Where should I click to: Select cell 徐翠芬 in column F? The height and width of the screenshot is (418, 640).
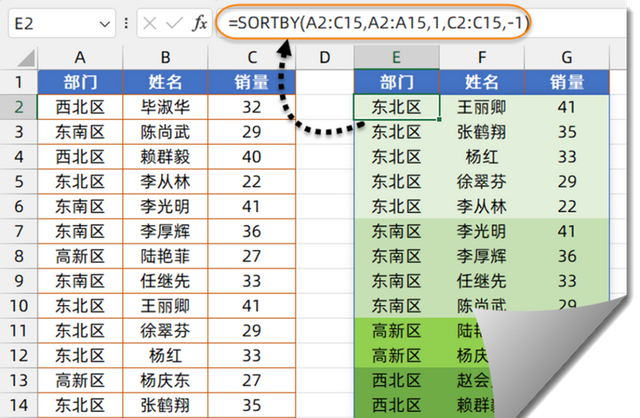click(x=482, y=182)
